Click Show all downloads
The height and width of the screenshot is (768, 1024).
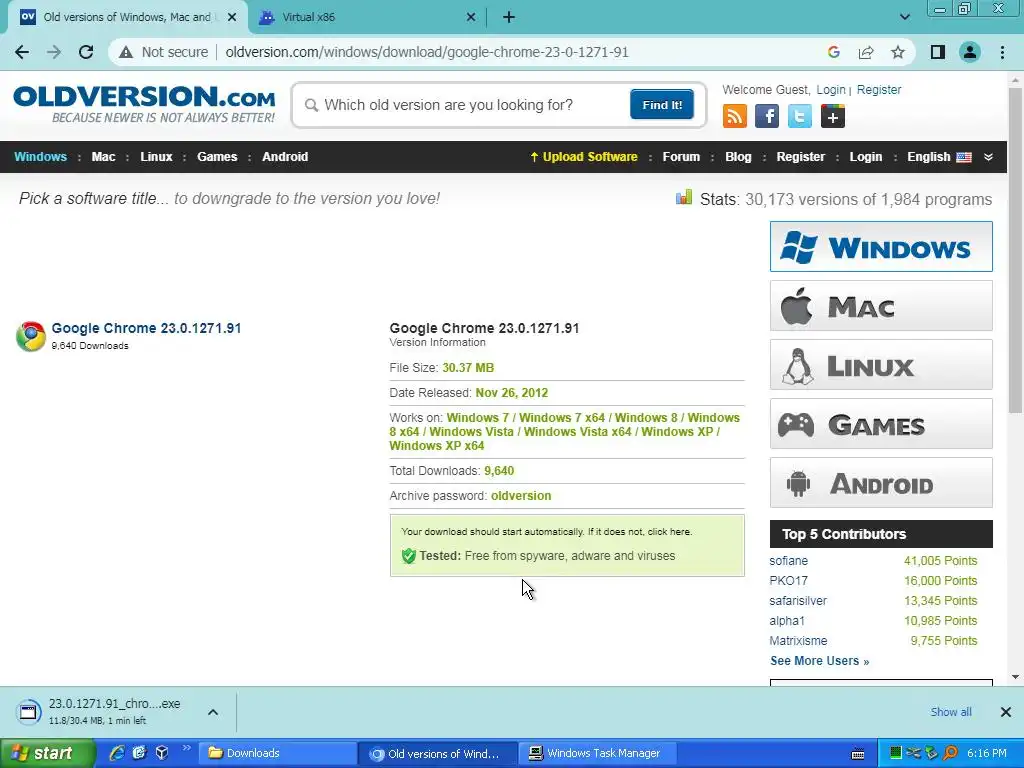(951, 712)
